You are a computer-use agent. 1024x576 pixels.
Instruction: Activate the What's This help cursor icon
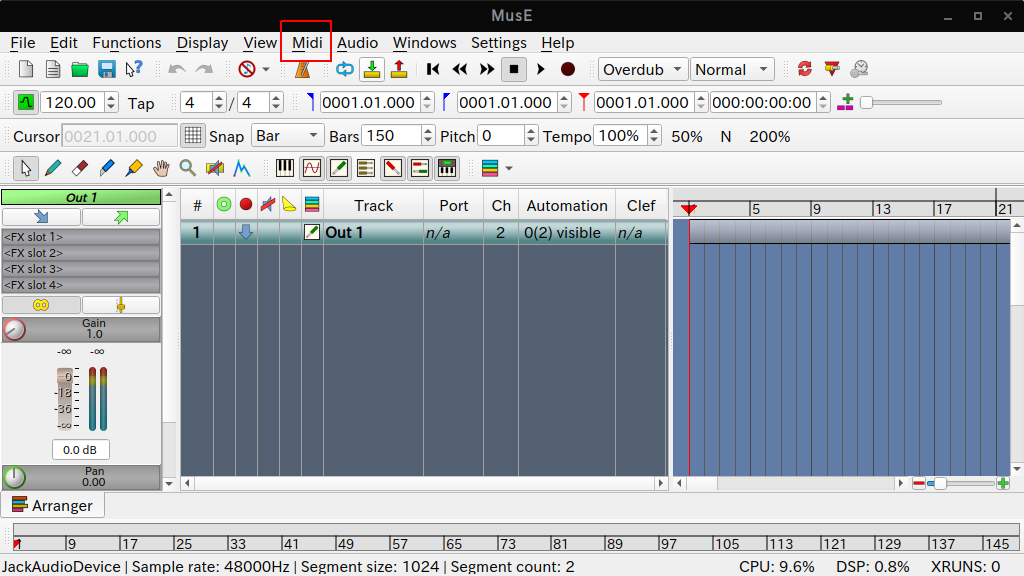pos(134,69)
